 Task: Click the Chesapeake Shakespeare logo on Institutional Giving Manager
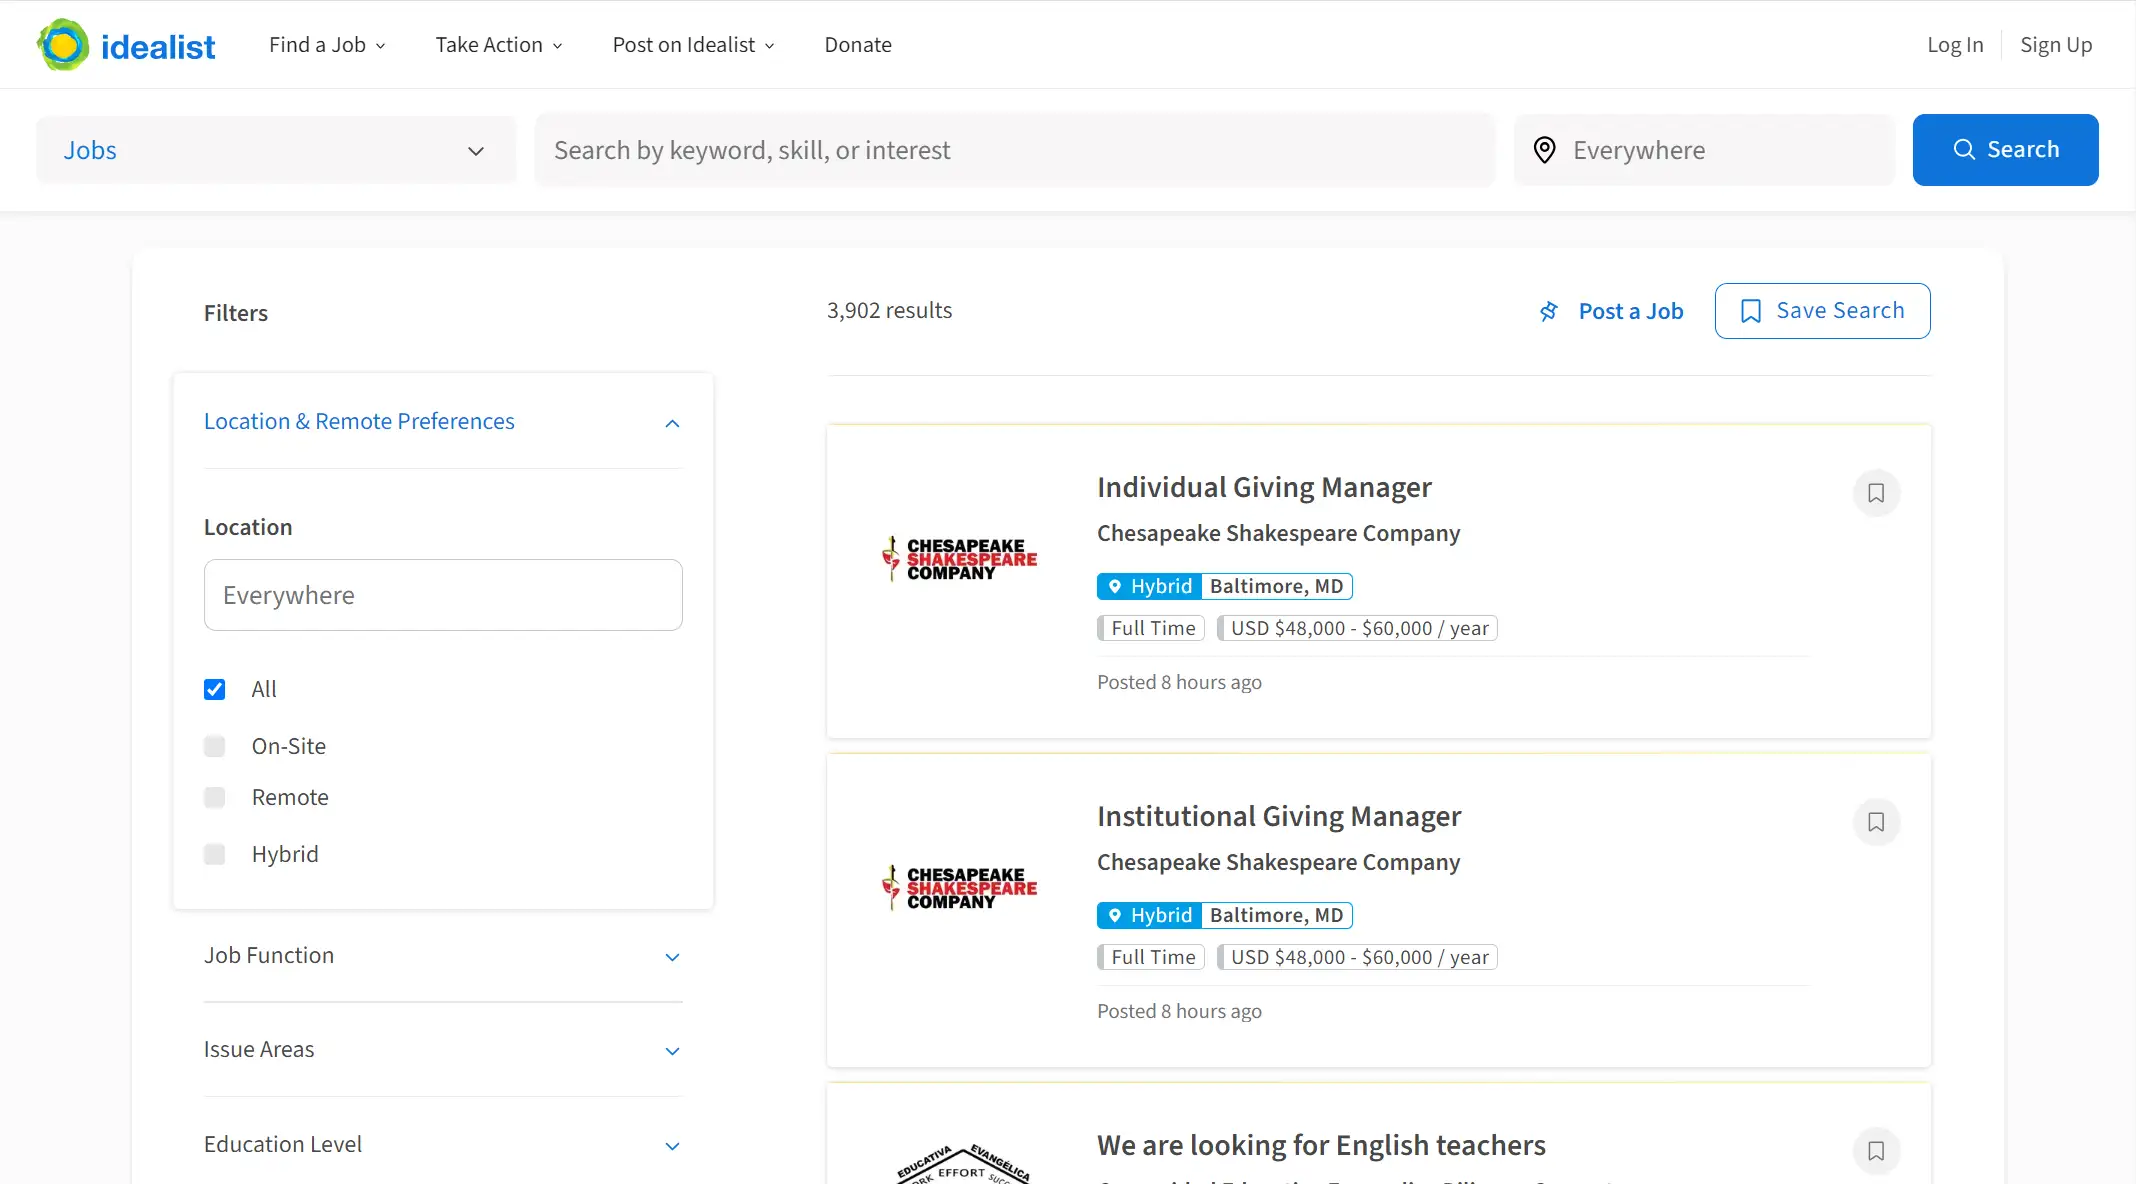[x=959, y=888]
